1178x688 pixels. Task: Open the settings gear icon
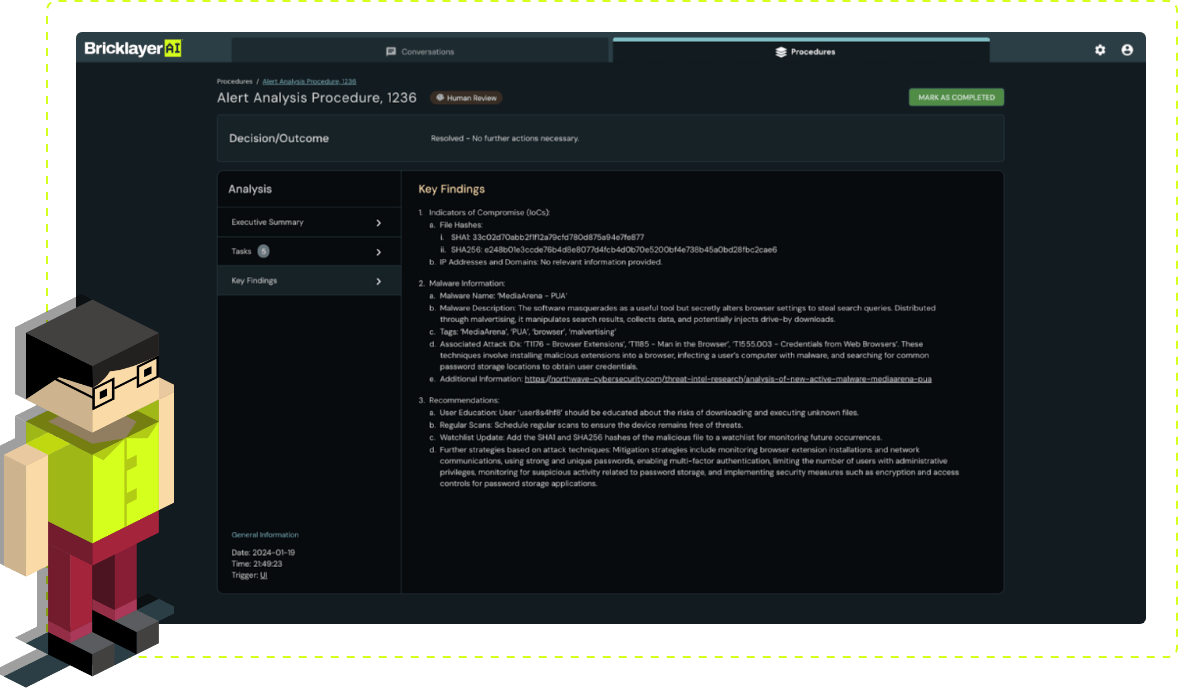[x=1100, y=50]
